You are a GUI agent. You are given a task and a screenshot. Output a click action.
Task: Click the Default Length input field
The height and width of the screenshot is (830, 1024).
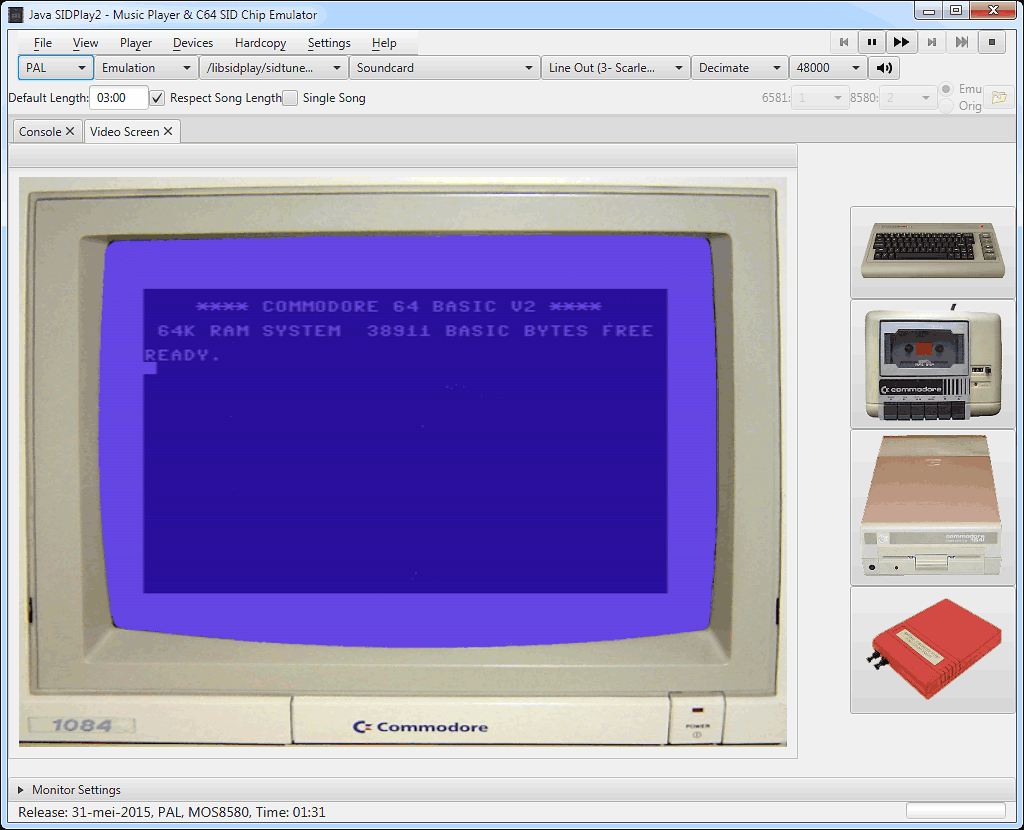119,98
